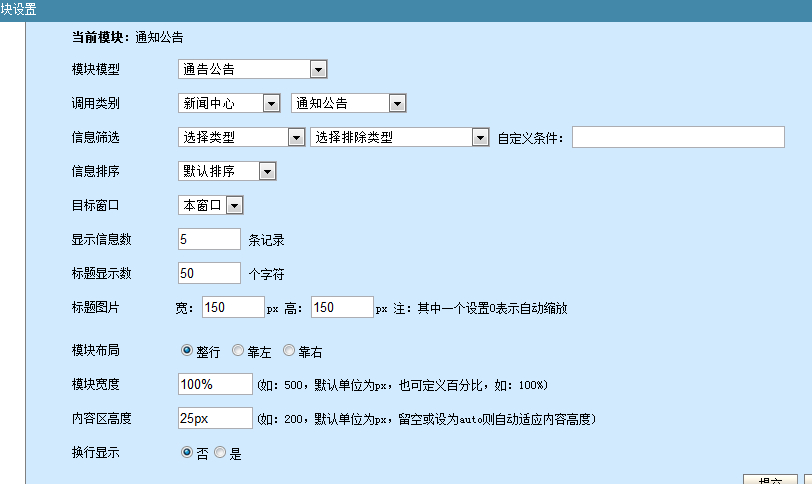812x484 pixels.
Task: Enable 是 for 换行显示
Action: pyautogui.click(x=221, y=453)
